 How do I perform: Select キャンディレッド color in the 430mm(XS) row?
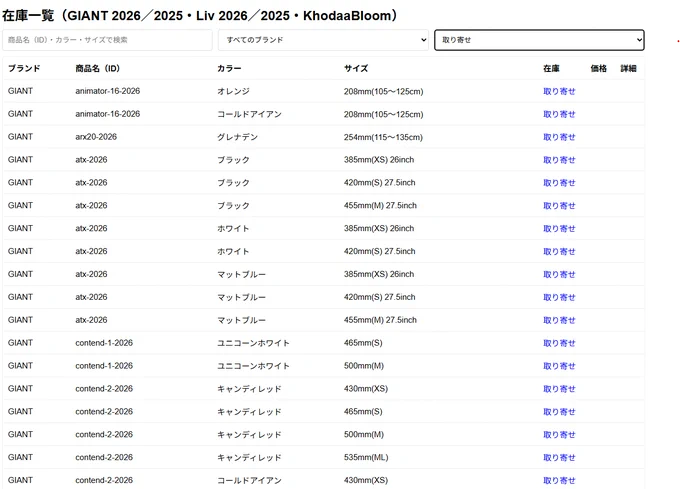pyautogui.click(x=249, y=389)
